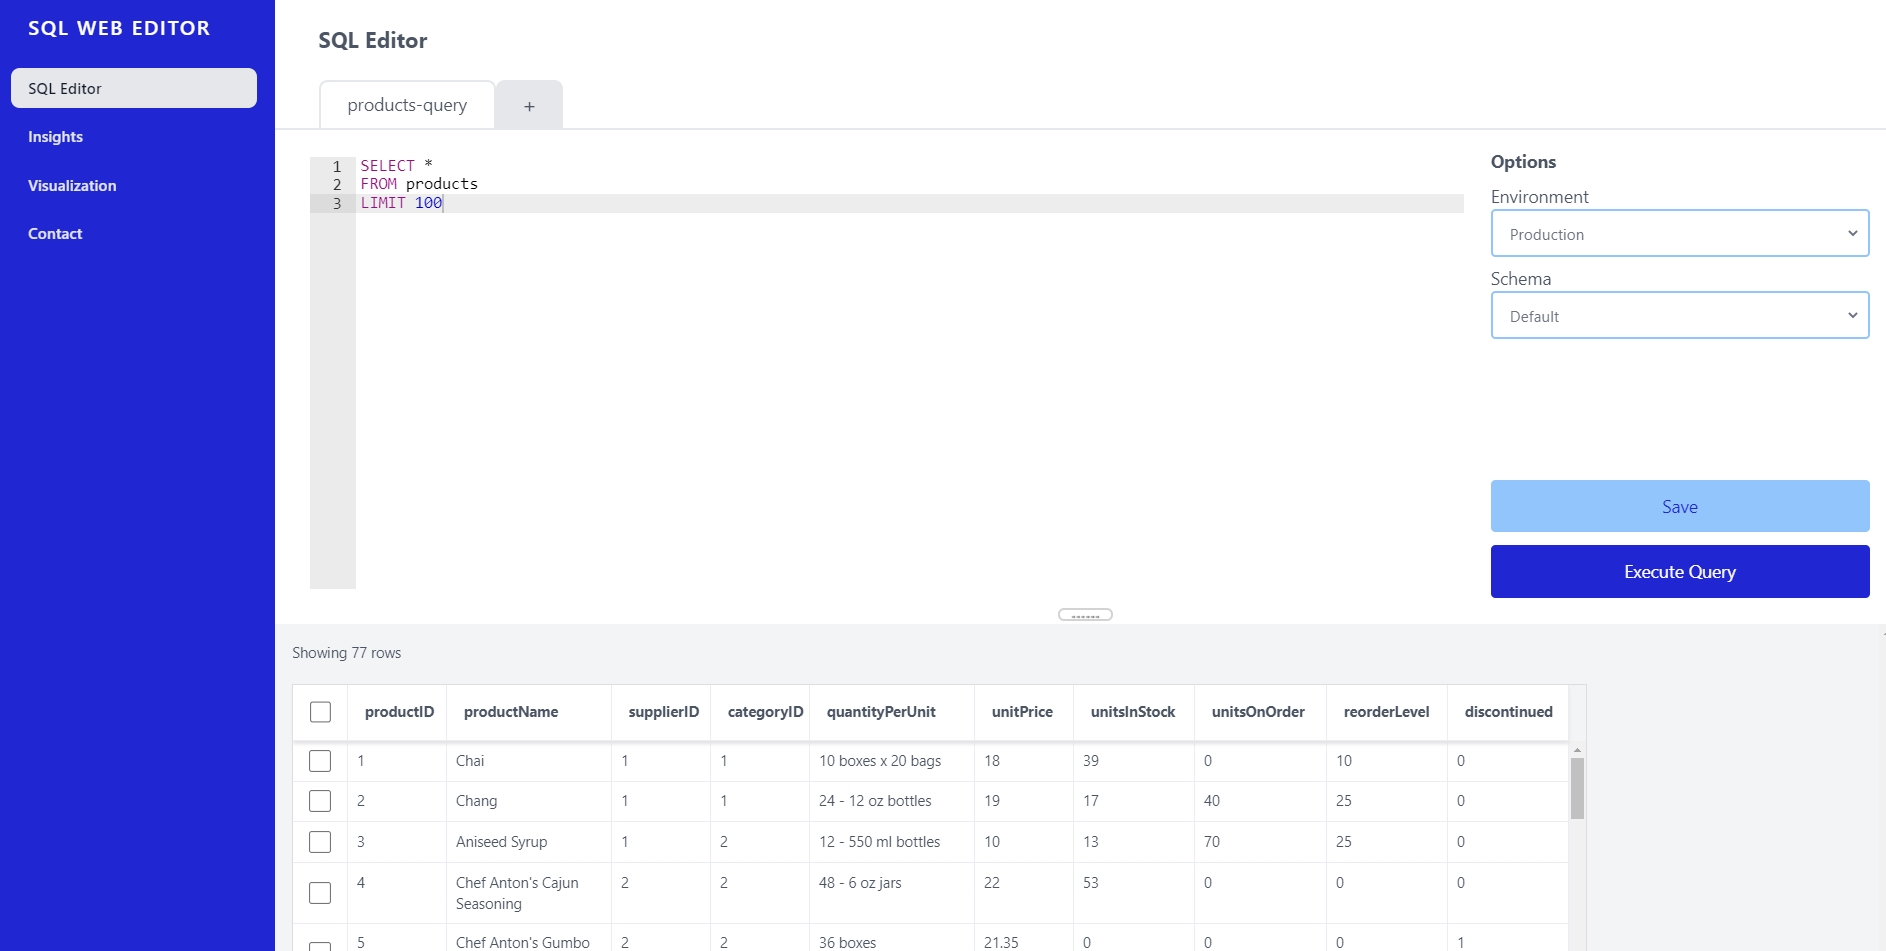Screen dimensions: 1886x951
Task: Switch to the products-query tab
Action: (406, 104)
